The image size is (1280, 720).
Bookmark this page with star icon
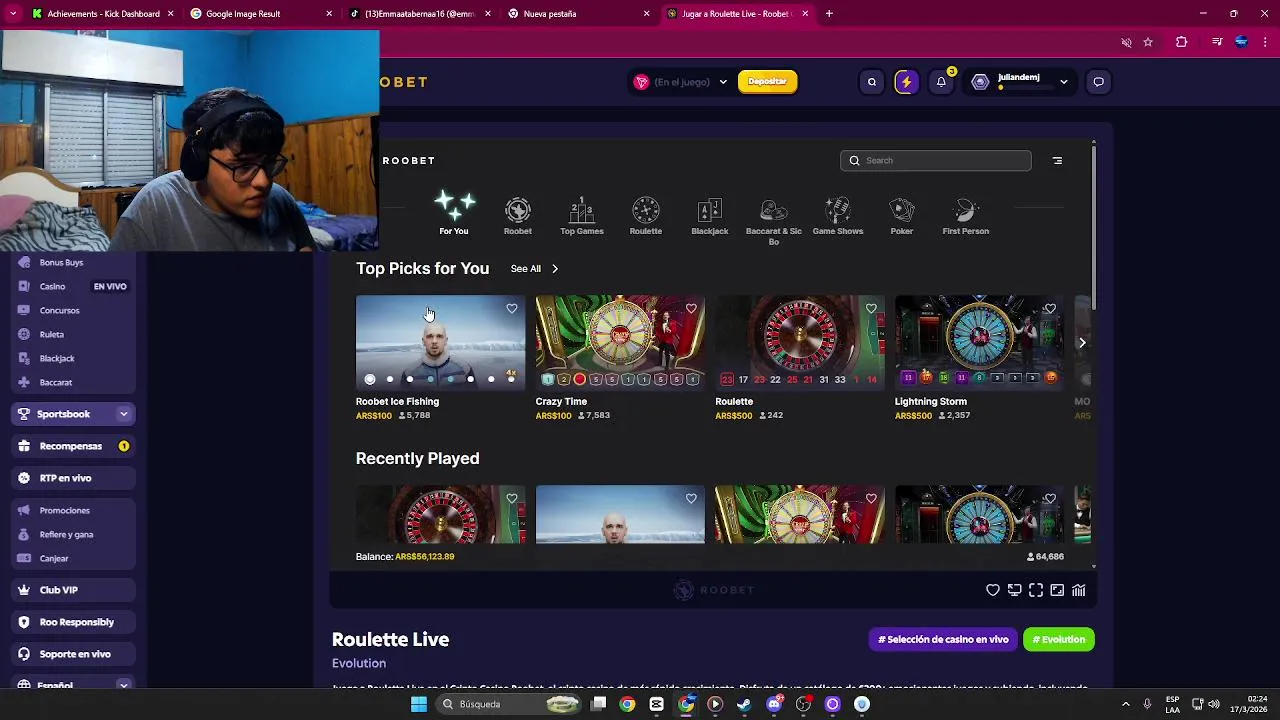point(1148,42)
